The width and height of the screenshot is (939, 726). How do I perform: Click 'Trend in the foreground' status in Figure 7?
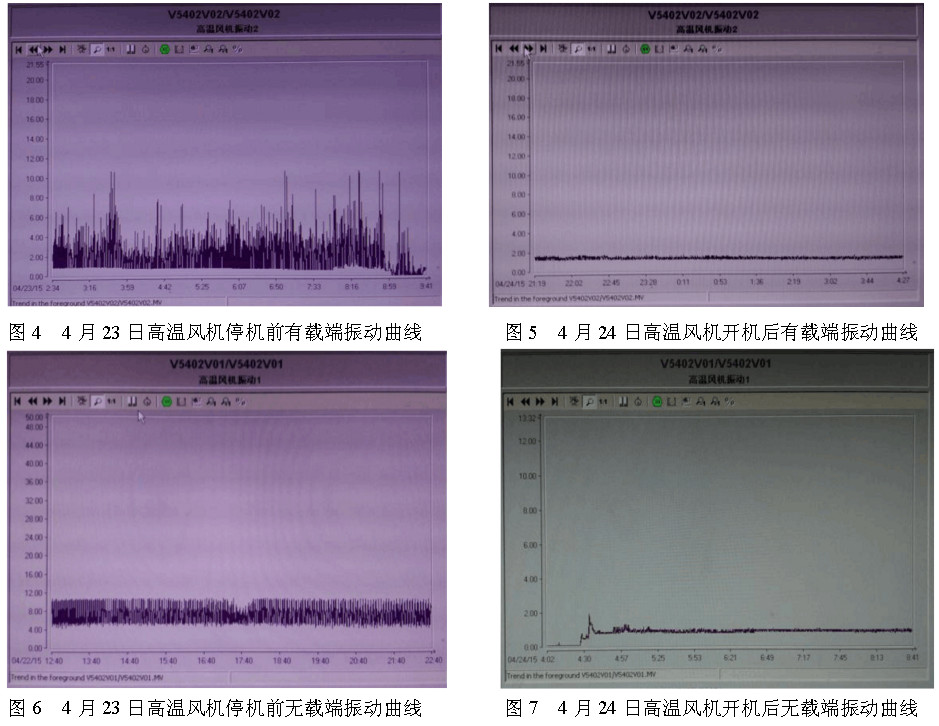click(581, 675)
